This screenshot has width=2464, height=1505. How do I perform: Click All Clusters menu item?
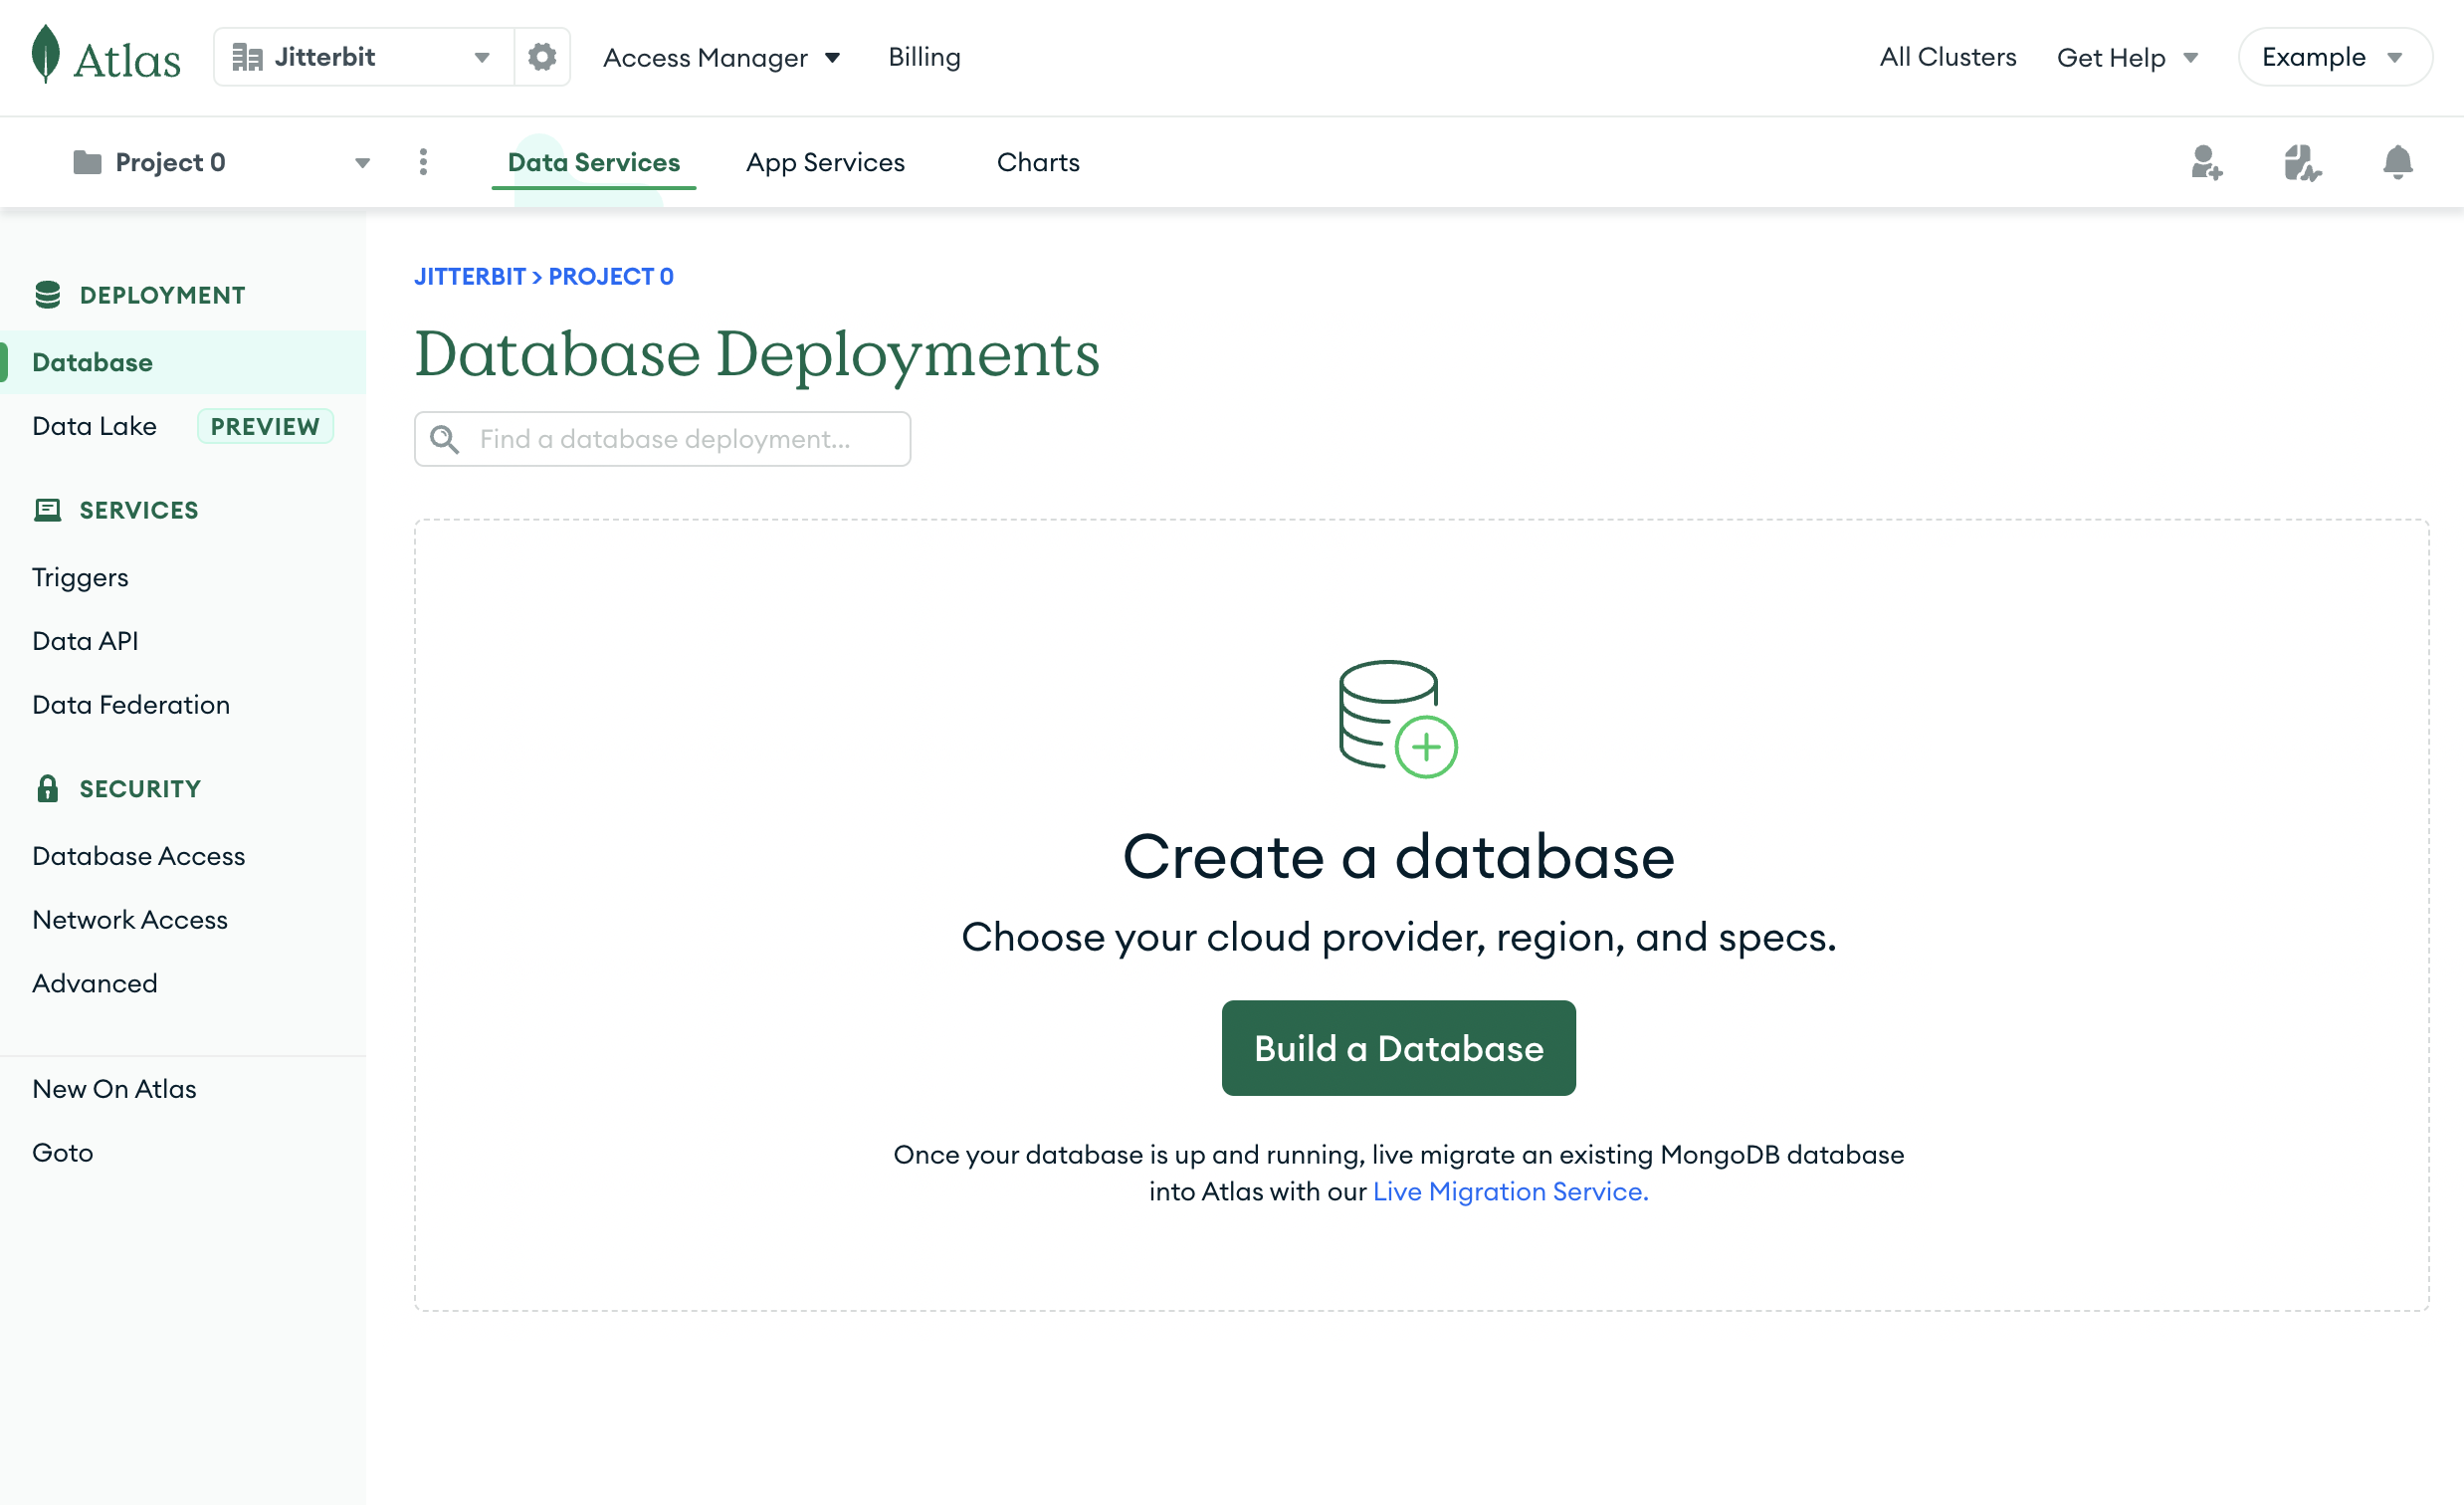tap(1947, 57)
